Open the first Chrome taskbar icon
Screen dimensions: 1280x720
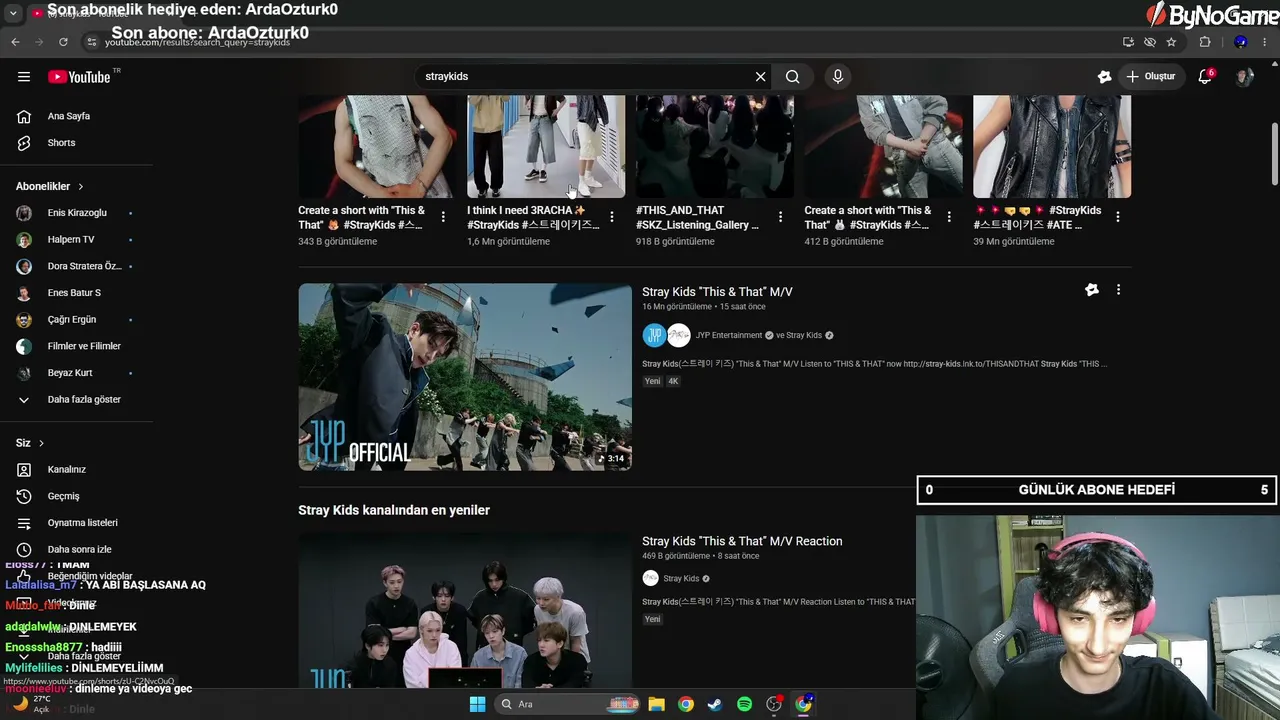point(686,704)
